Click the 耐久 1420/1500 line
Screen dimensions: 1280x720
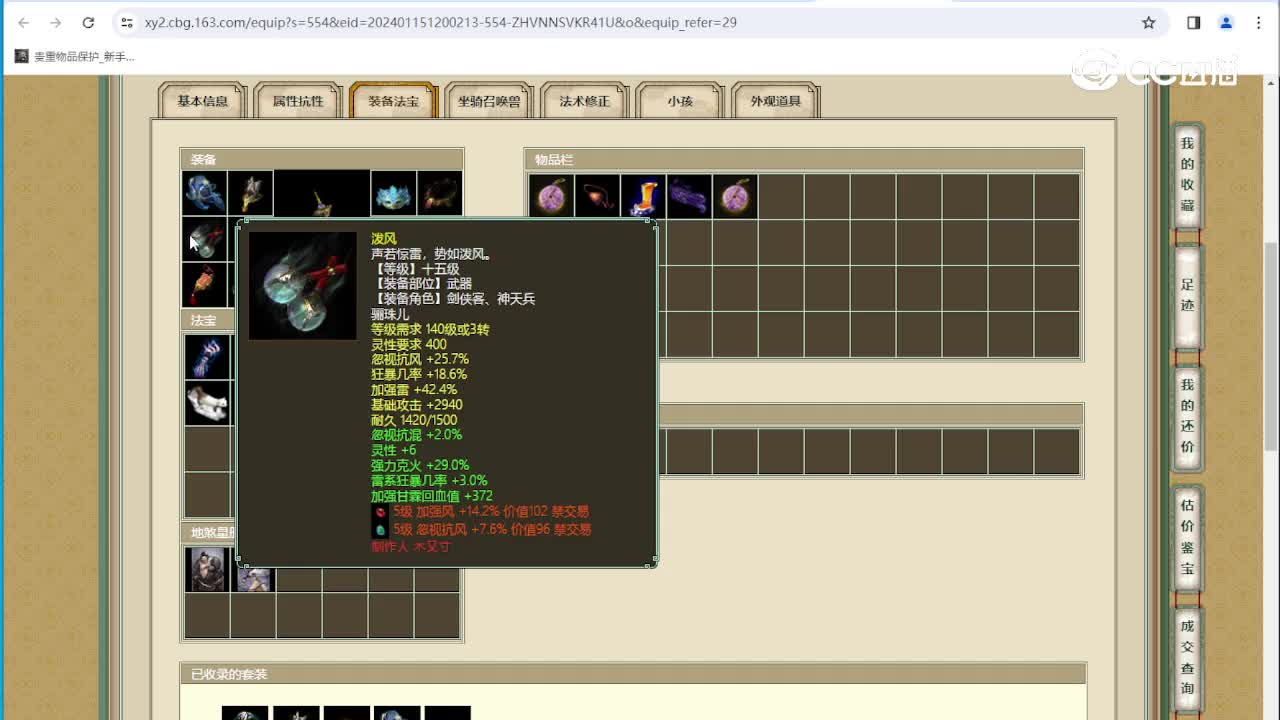click(x=414, y=420)
